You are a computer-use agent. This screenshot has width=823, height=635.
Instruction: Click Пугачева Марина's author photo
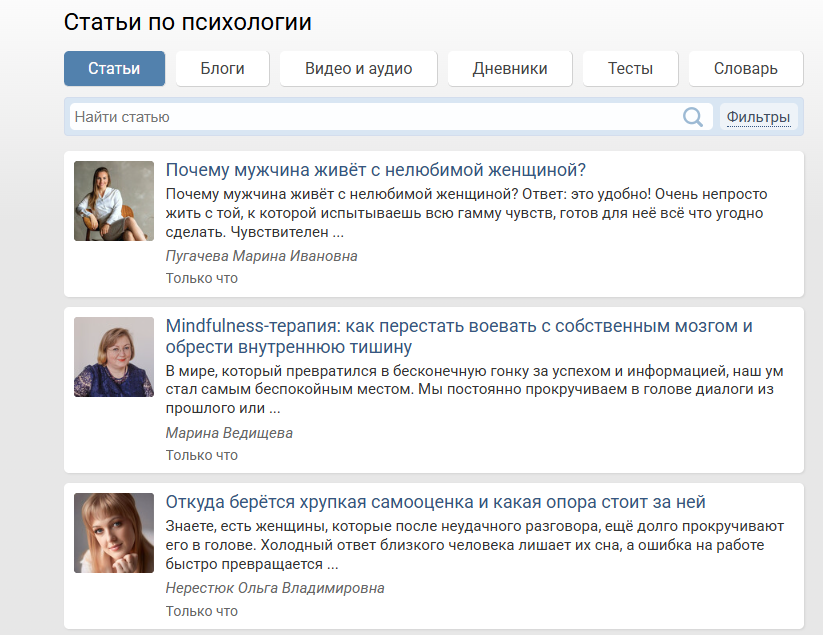[114, 201]
